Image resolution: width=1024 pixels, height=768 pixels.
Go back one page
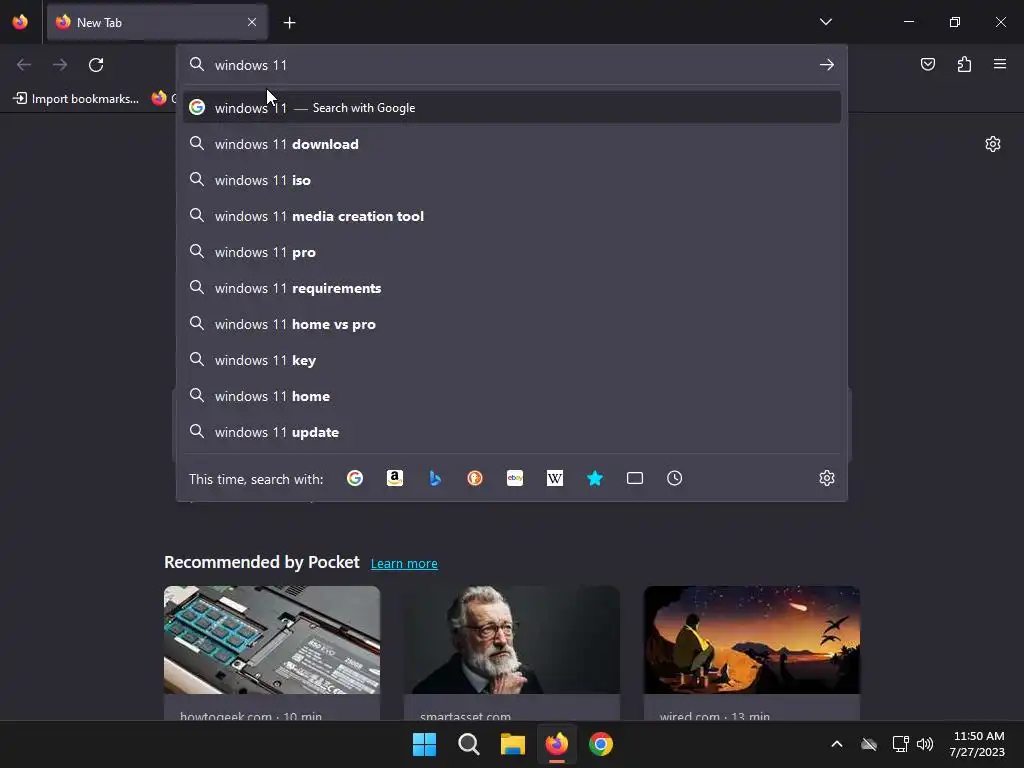[x=24, y=65]
